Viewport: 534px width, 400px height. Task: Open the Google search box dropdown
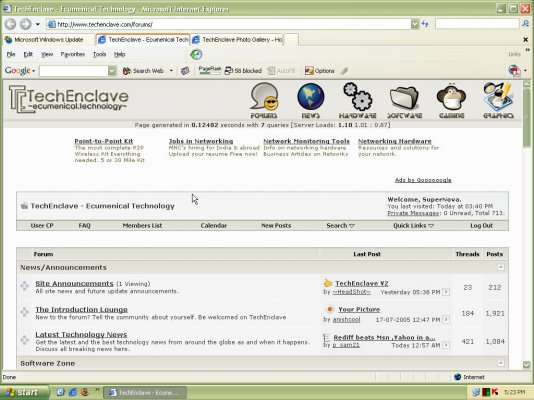pyautogui.click(x=112, y=71)
